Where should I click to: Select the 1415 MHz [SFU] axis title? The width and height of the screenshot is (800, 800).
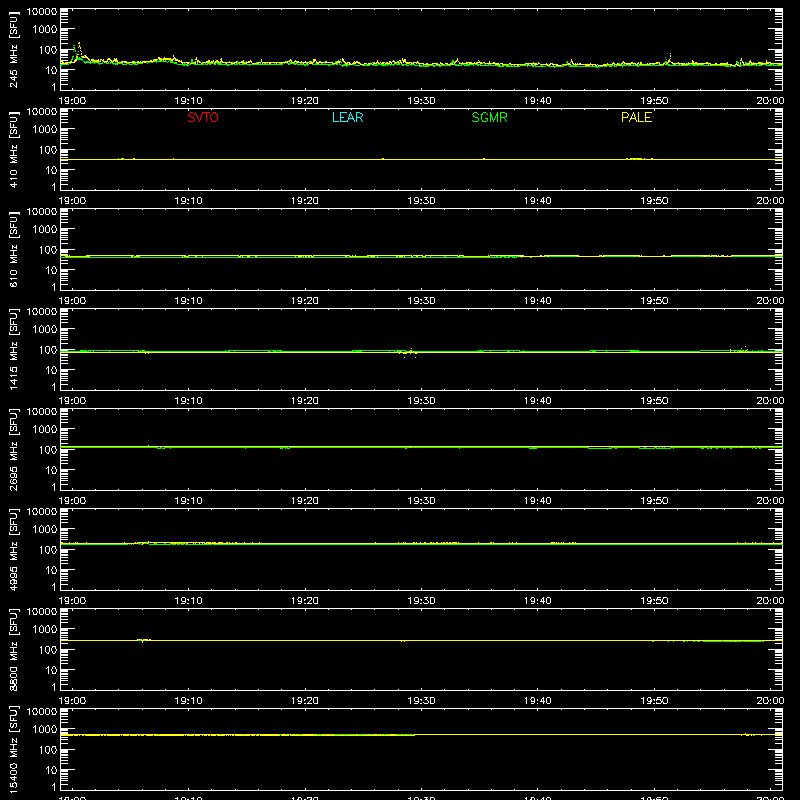pyautogui.click(x=13, y=349)
